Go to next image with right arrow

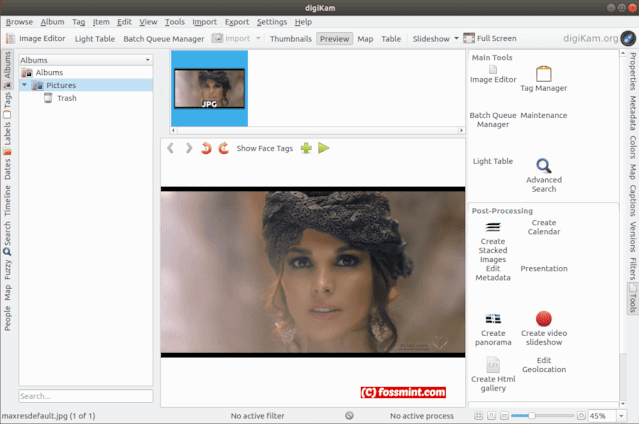[x=189, y=148]
